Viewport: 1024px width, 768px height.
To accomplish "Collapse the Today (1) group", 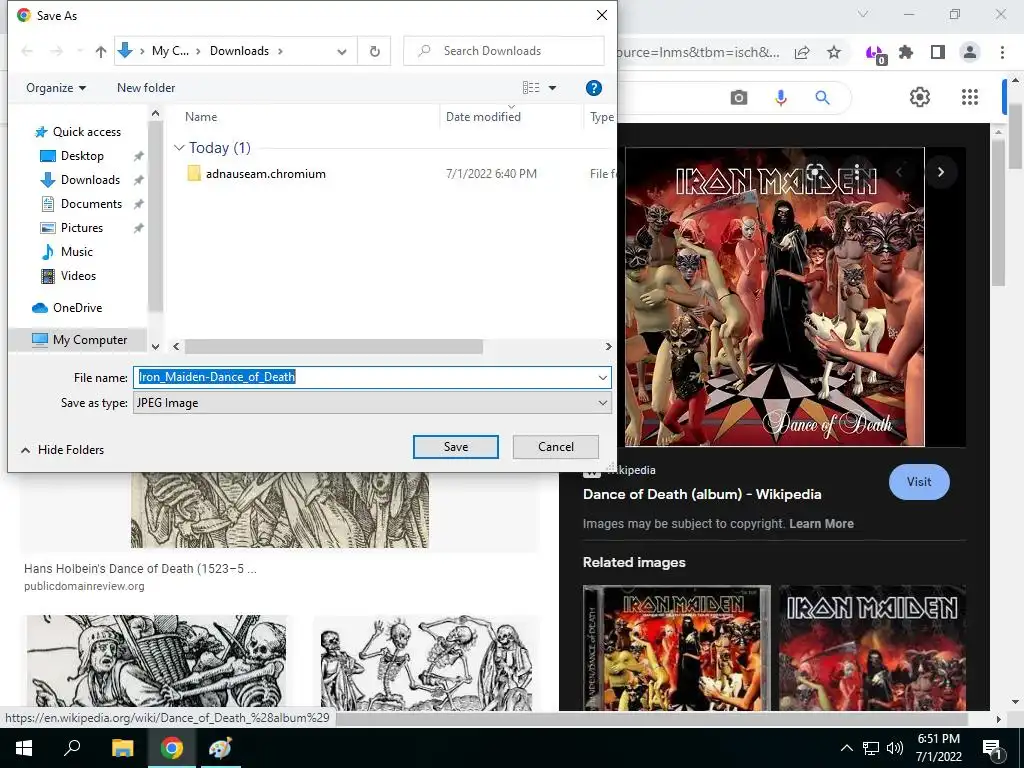I will point(179,148).
